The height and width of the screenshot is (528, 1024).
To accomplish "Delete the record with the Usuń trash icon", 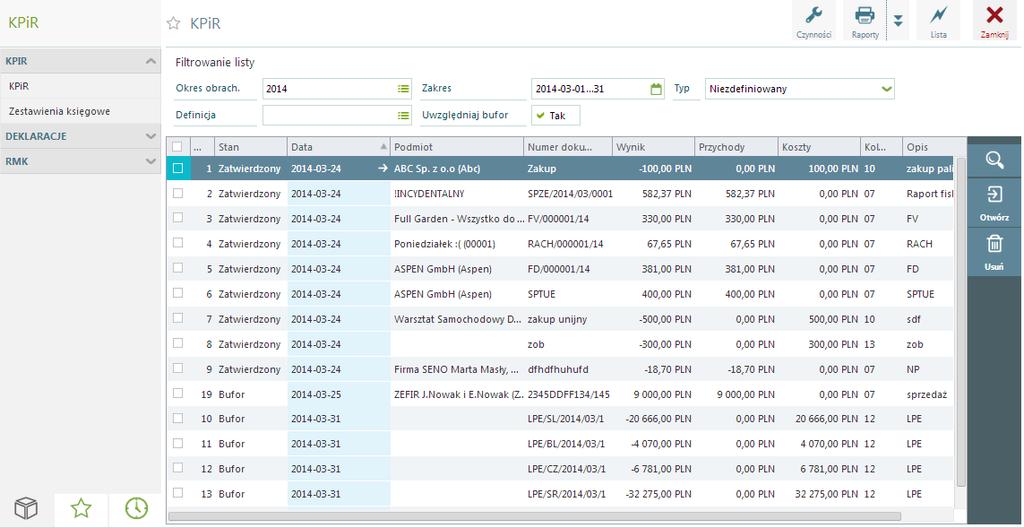I will [x=995, y=252].
